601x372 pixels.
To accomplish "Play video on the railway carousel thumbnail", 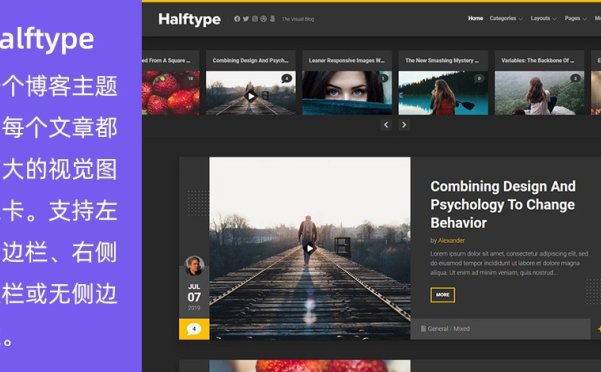I will [x=251, y=96].
